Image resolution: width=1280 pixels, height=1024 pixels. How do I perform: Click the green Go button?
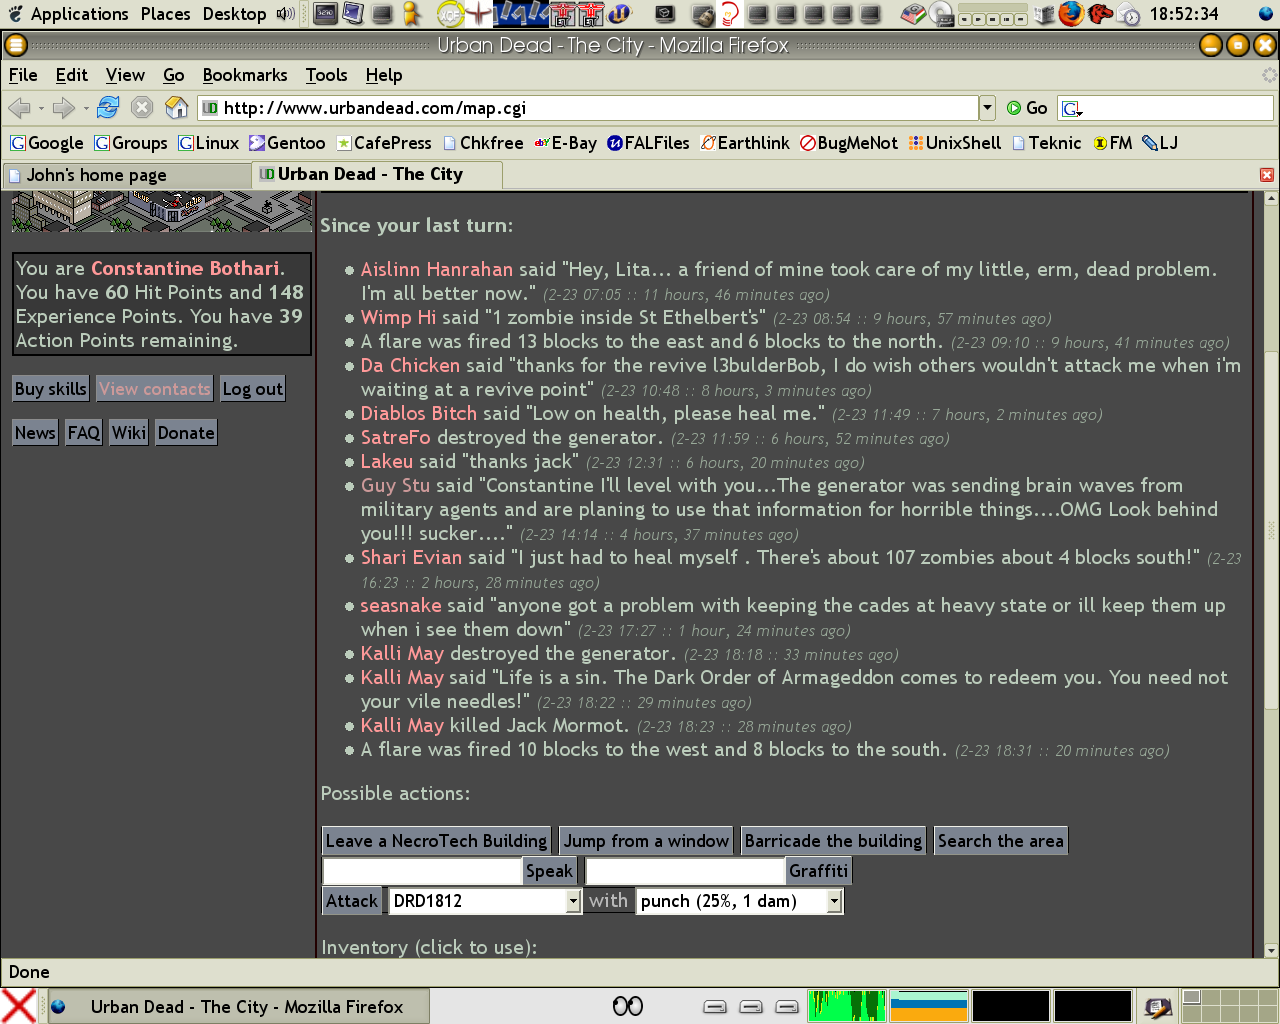1027,108
